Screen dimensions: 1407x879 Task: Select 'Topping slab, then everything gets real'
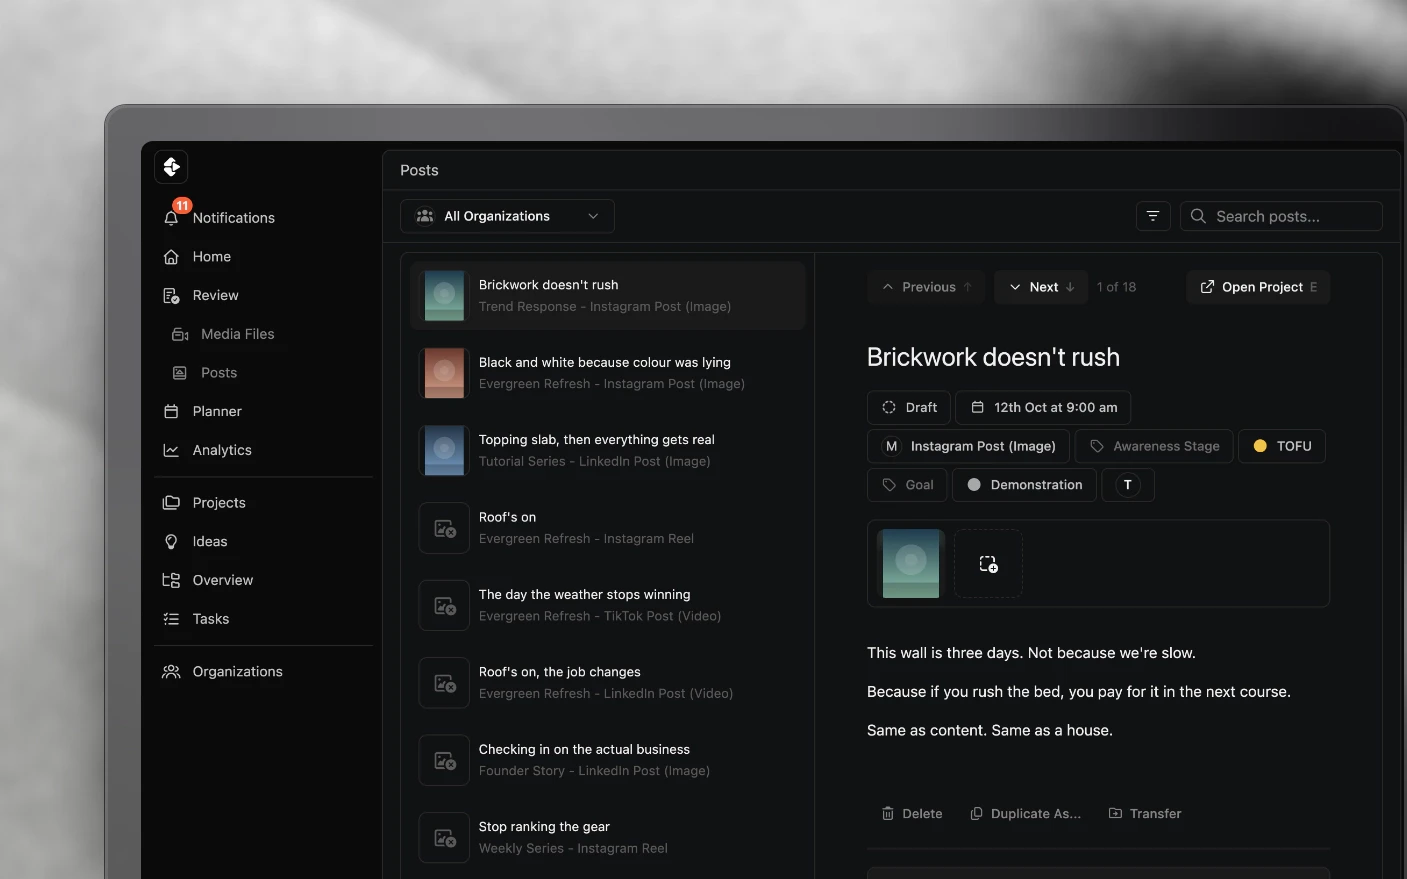607,451
